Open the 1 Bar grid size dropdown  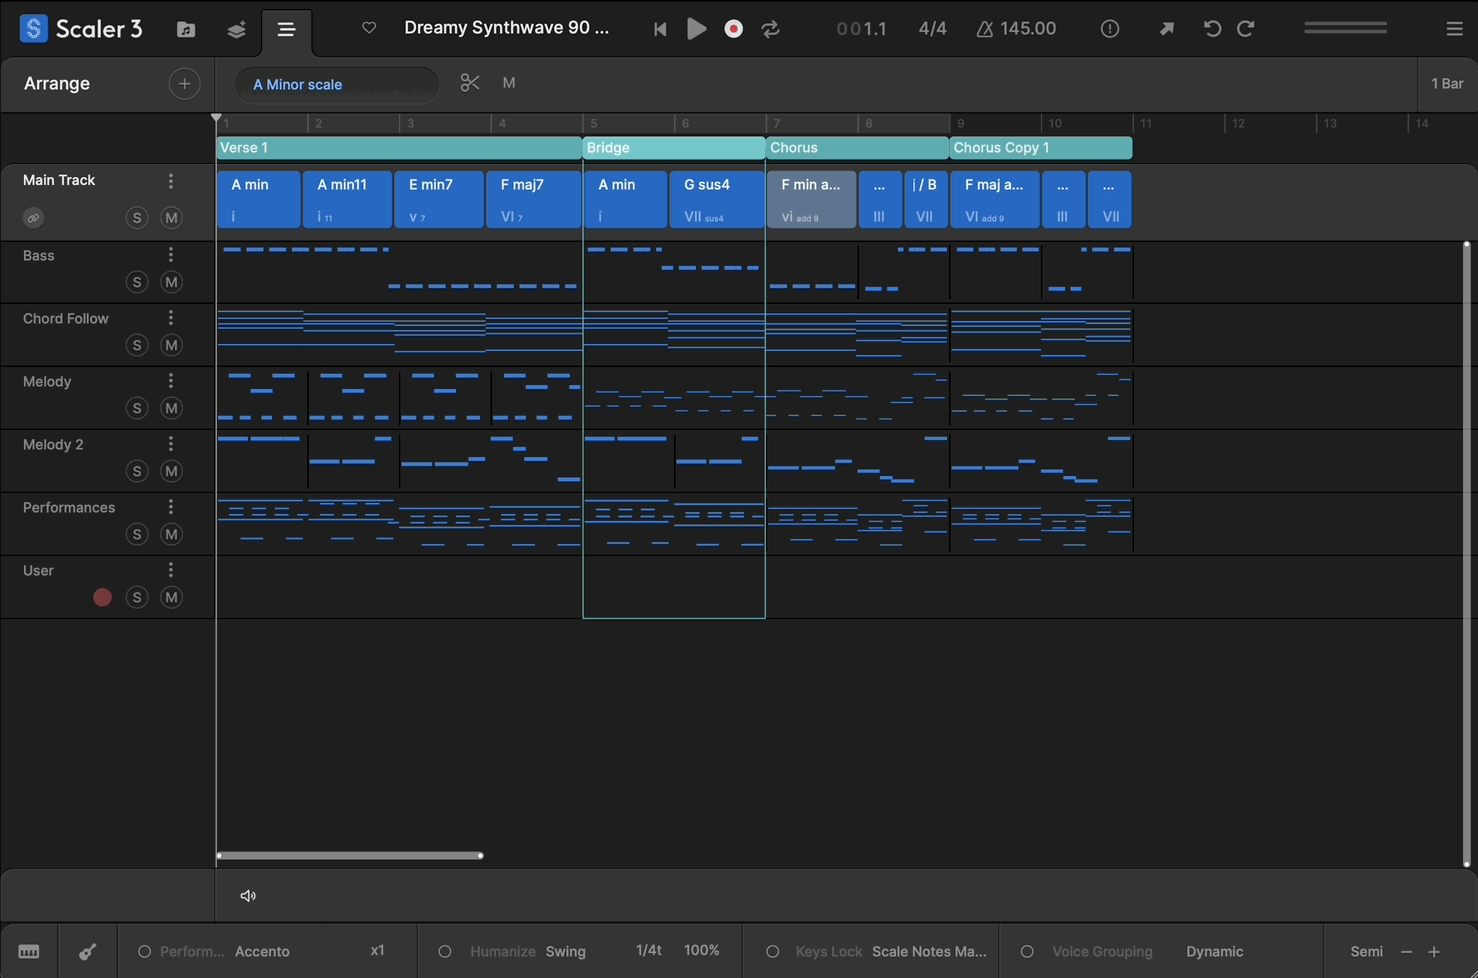tap(1446, 84)
